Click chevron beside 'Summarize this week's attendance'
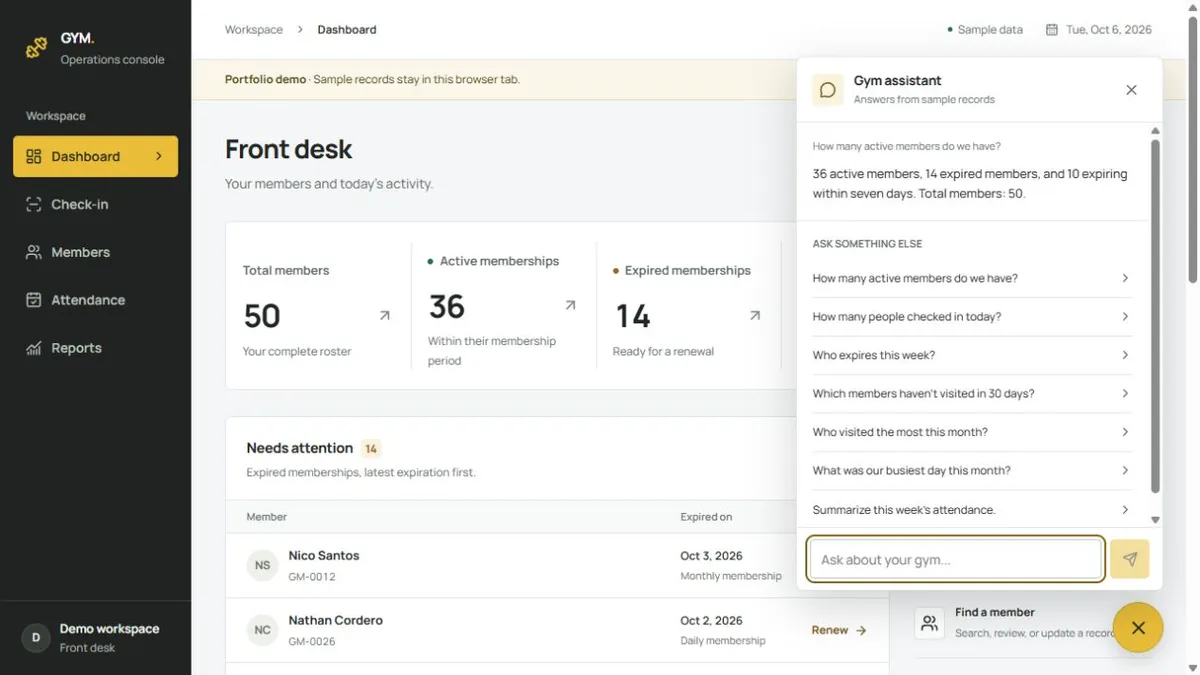Image resolution: width=1200 pixels, height=675 pixels. (1125, 509)
